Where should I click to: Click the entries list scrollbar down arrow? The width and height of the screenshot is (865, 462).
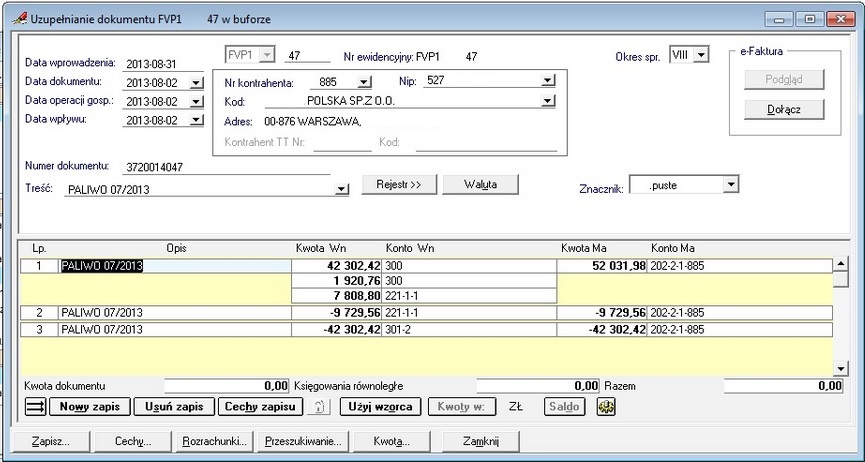click(x=841, y=369)
